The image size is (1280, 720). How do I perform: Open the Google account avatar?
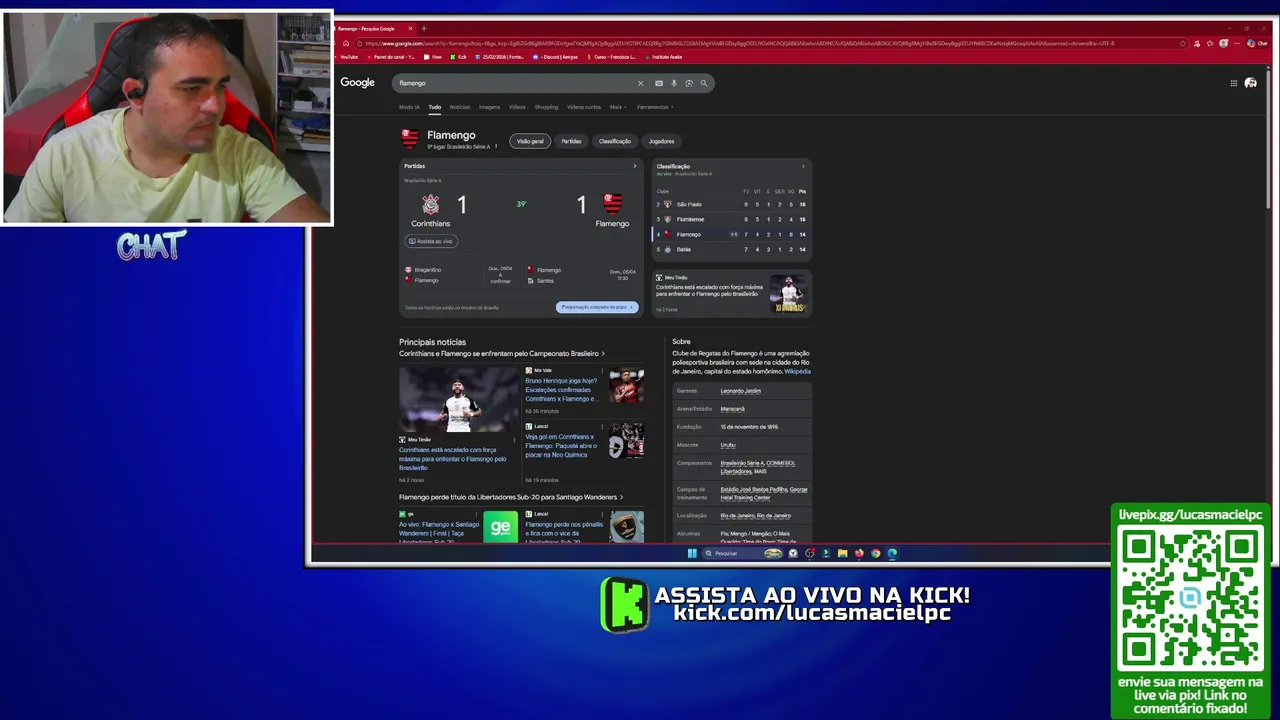pyautogui.click(x=1251, y=83)
